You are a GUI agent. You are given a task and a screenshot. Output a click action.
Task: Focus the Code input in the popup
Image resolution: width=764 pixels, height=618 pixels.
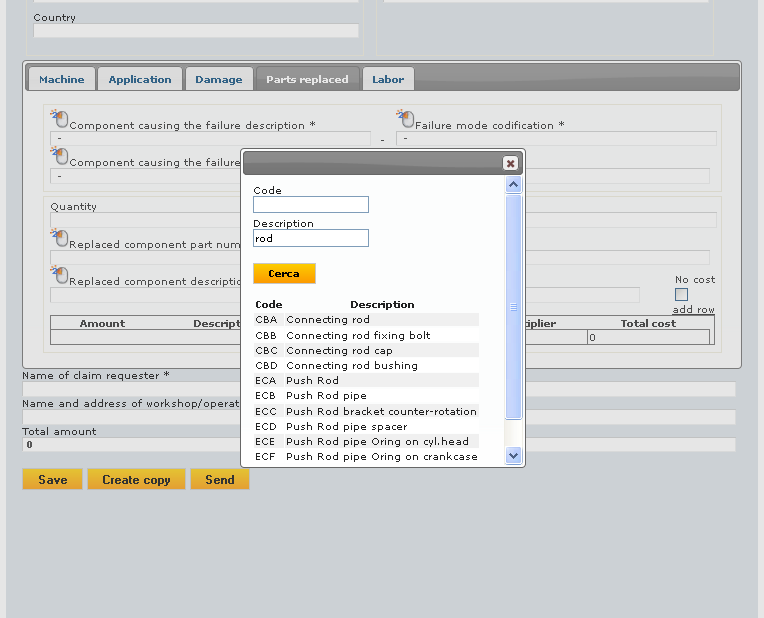click(311, 205)
